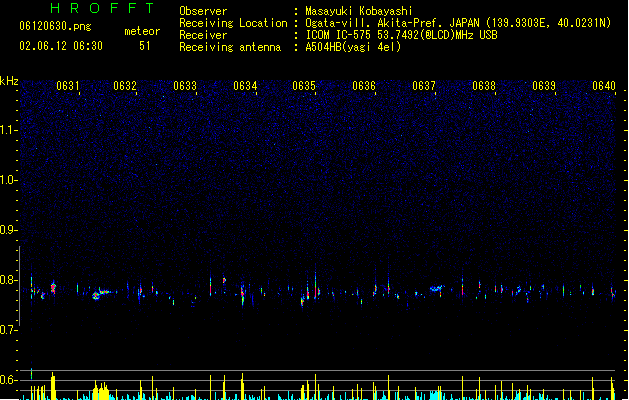Image resolution: width=629 pixels, height=400 pixels.
Task: Click the 0634 time marker
Action: tap(245, 86)
